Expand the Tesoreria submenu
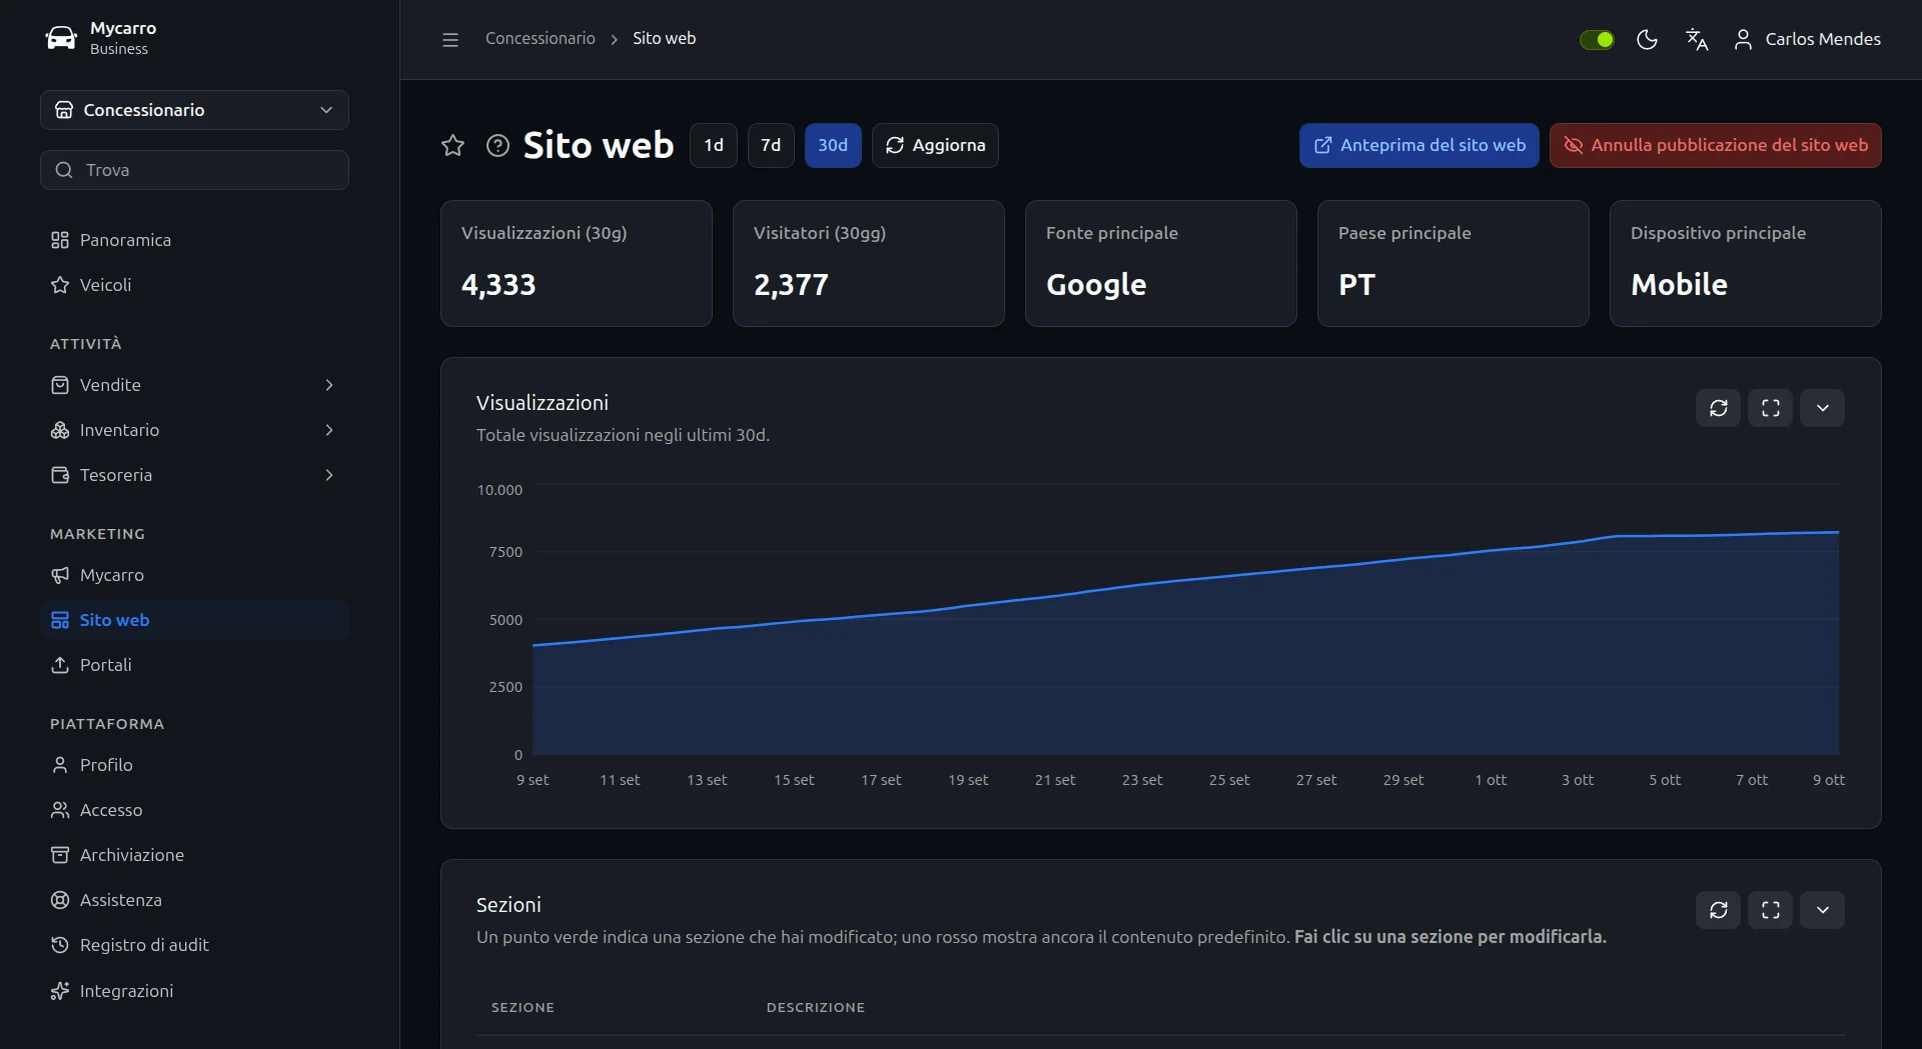The height and width of the screenshot is (1049, 1922). (x=329, y=475)
